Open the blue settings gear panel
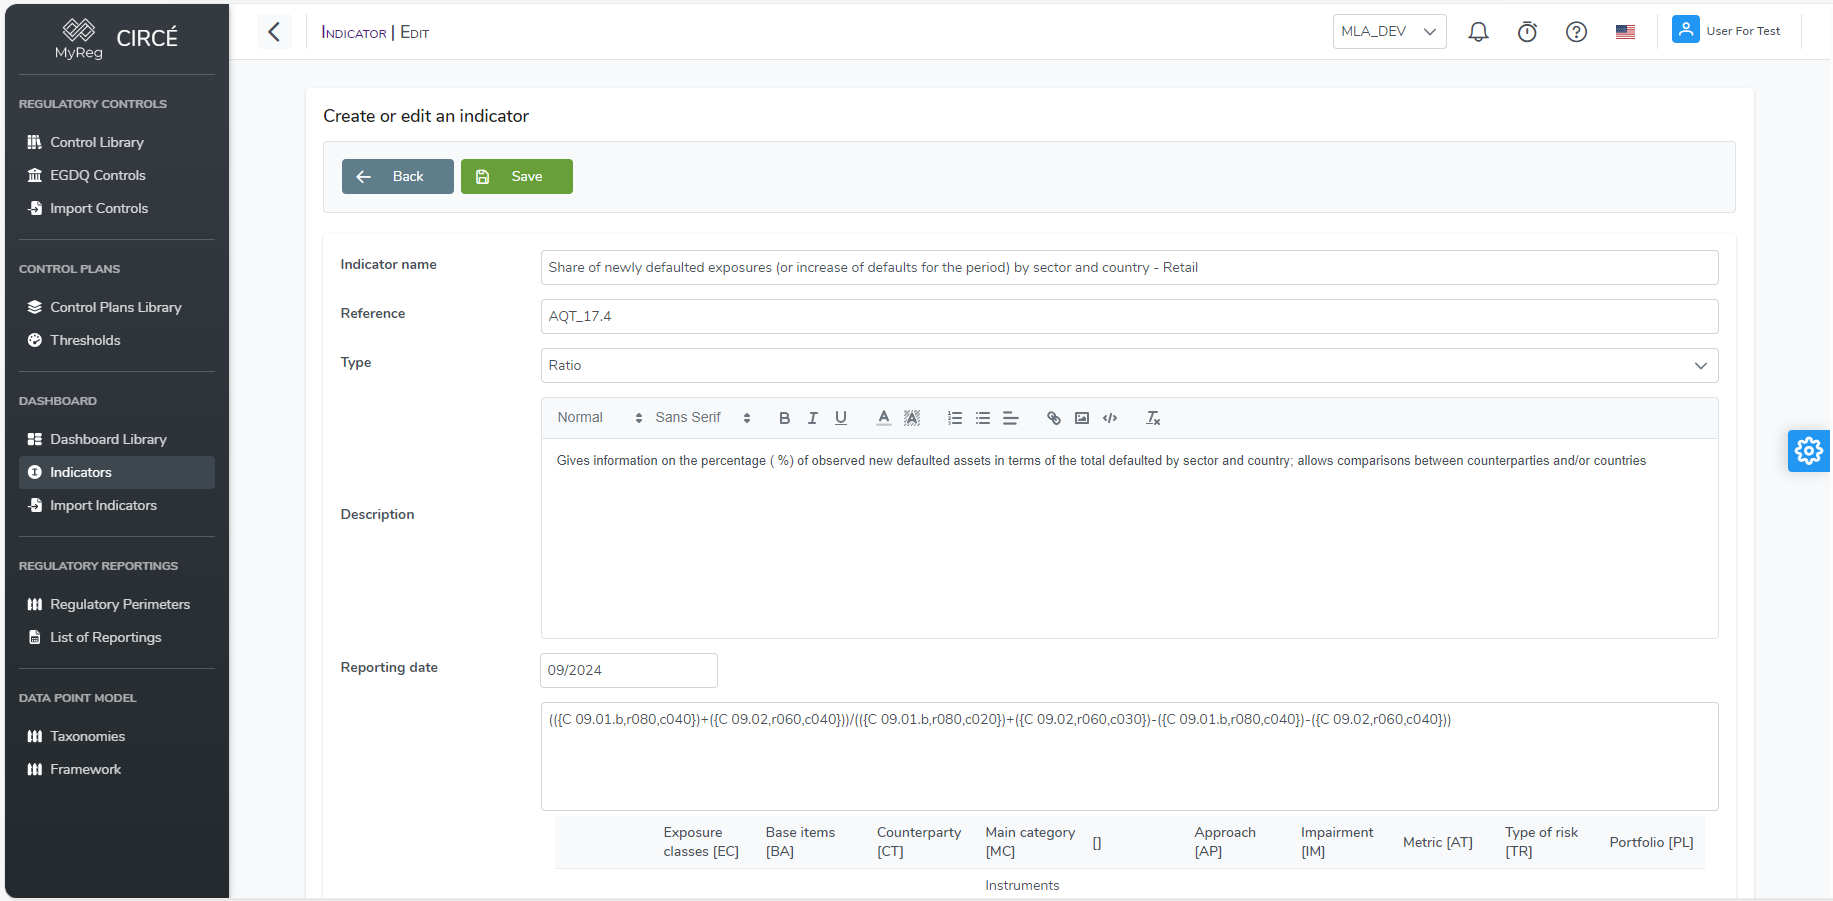The width and height of the screenshot is (1833, 901). [x=1808, y=451]
